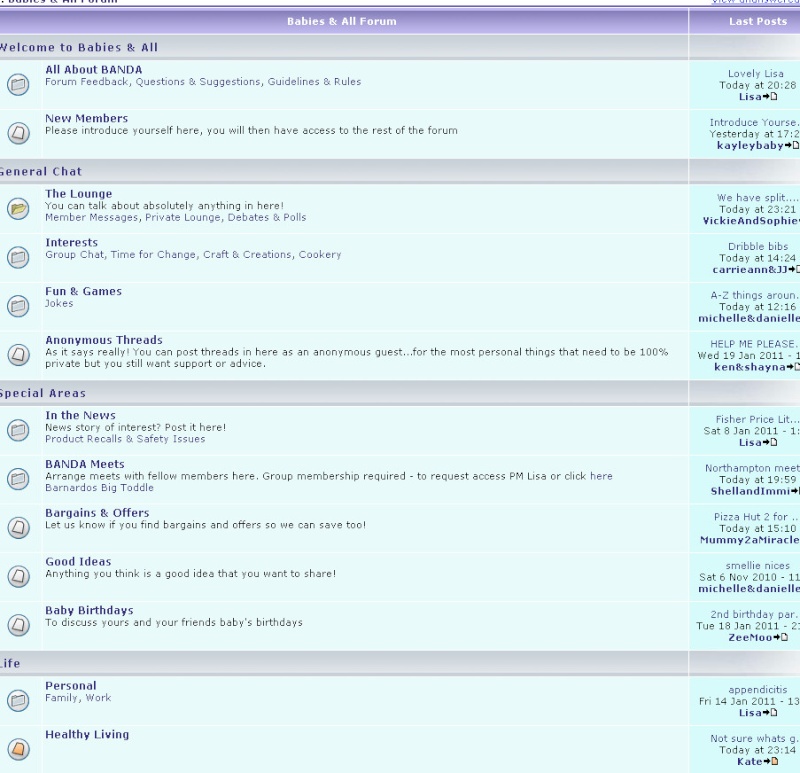Open the Forum Feedback subforum

[86, 82]
